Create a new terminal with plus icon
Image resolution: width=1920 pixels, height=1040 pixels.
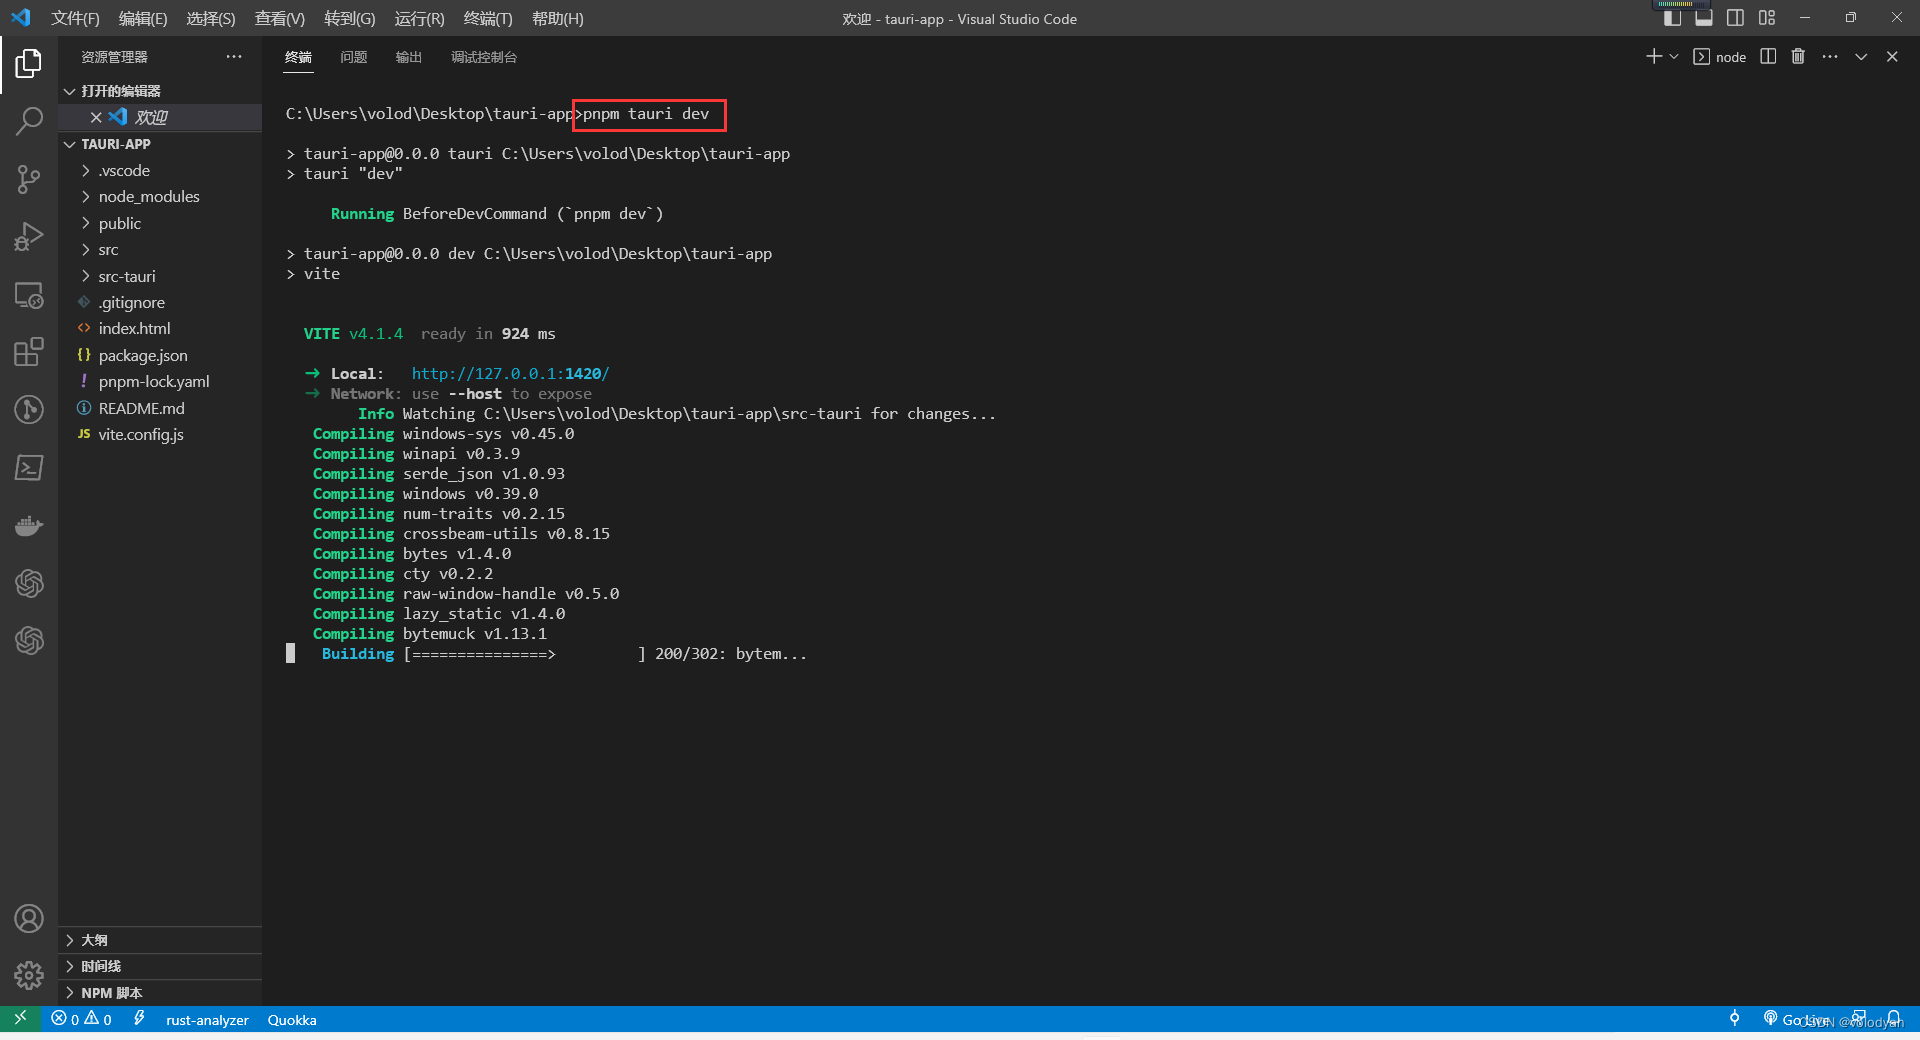pos(1654,57)
